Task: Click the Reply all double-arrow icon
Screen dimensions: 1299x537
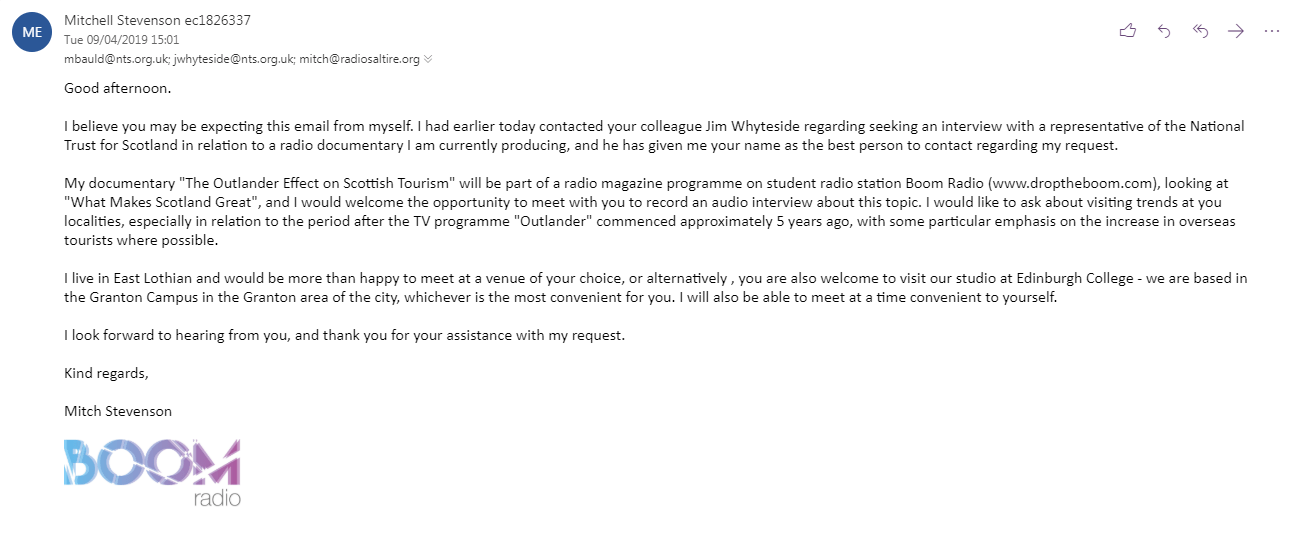Action: [x=1201, y=31]
